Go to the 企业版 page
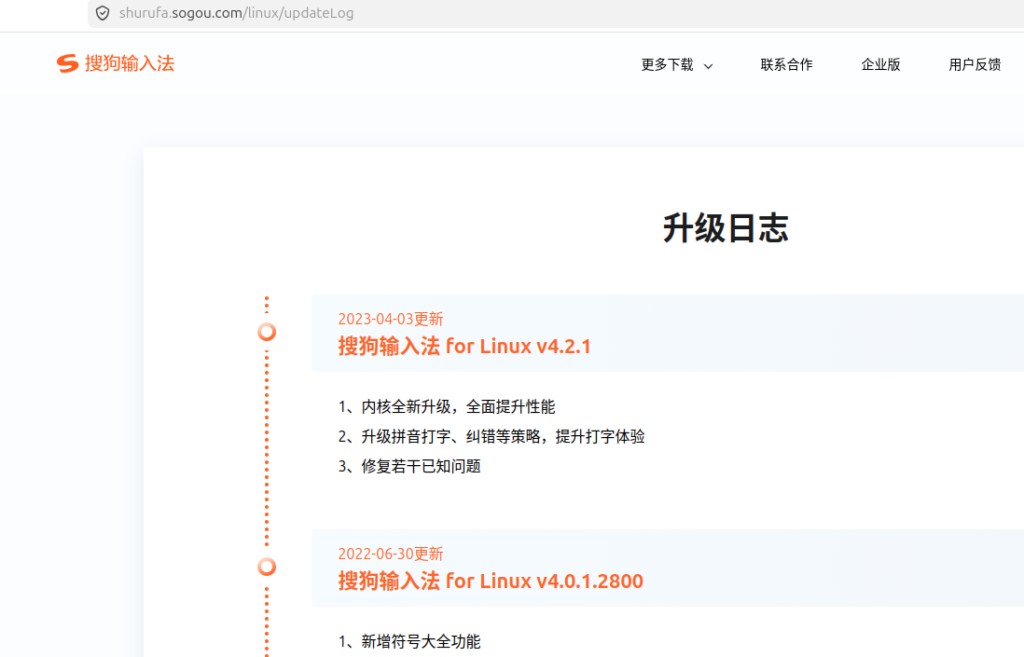This screenshot has height=657, width=1024. [x=880, y=65]
